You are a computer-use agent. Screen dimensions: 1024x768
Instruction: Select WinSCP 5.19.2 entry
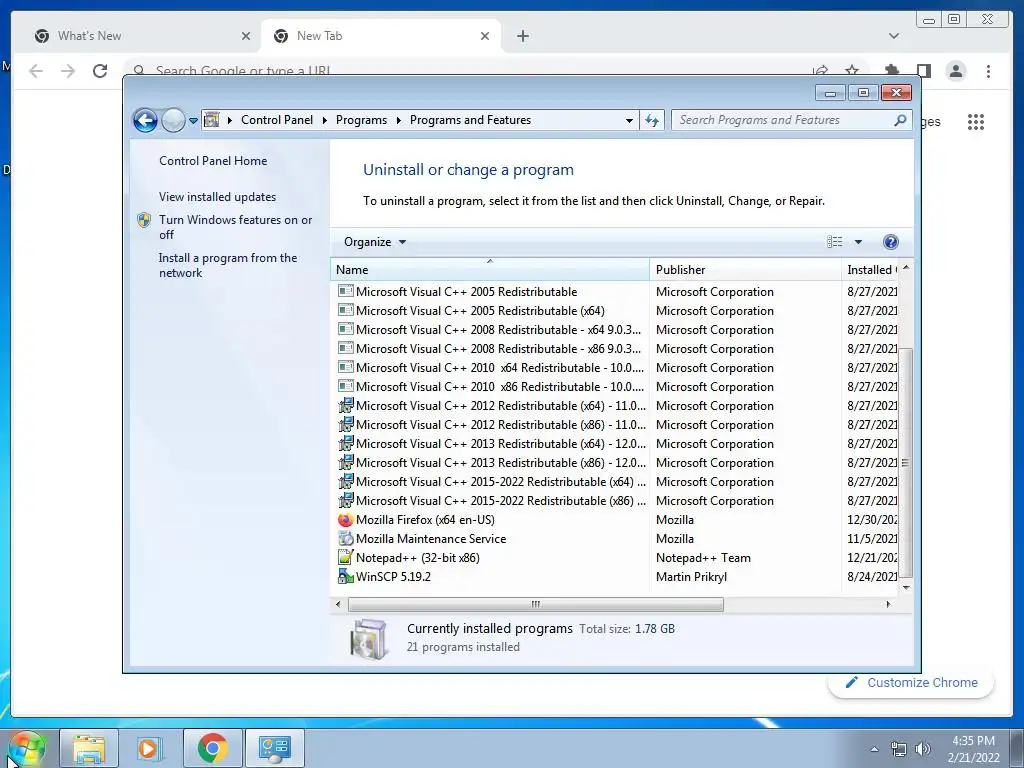[393, 577]
